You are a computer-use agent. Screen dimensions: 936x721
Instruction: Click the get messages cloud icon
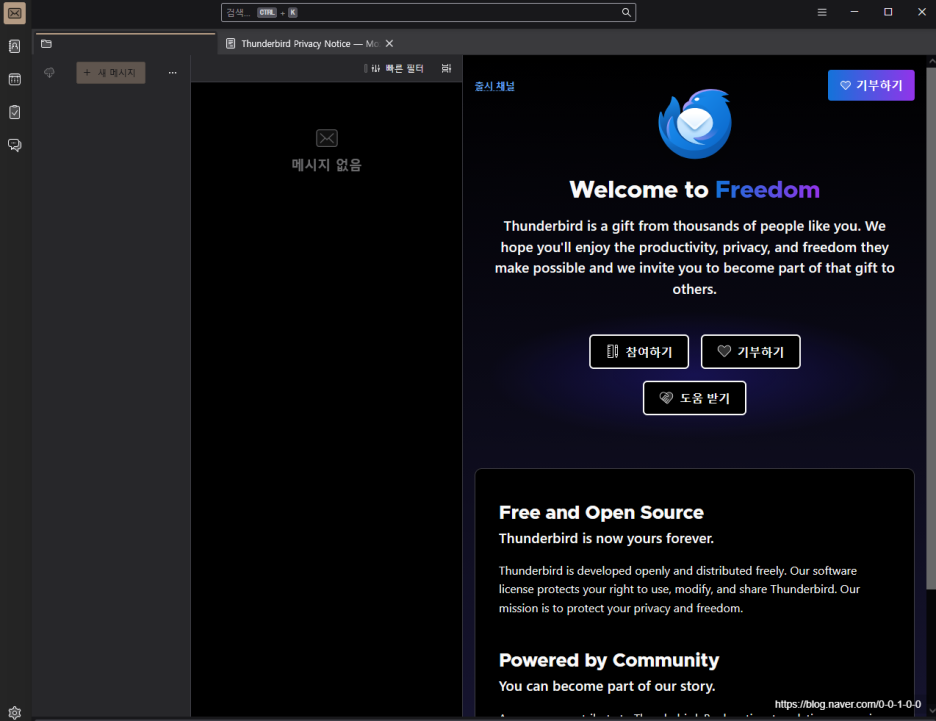[50, 73]
